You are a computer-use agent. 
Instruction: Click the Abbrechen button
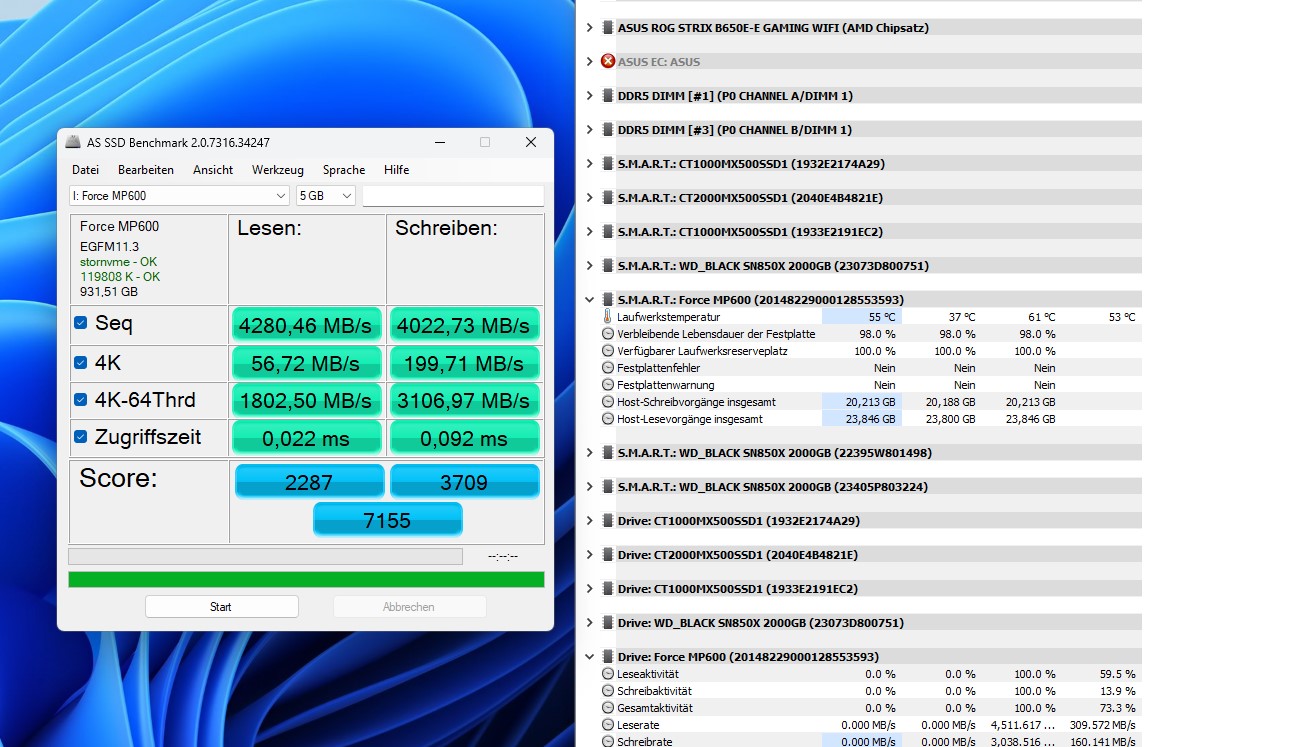coord(409,607)
